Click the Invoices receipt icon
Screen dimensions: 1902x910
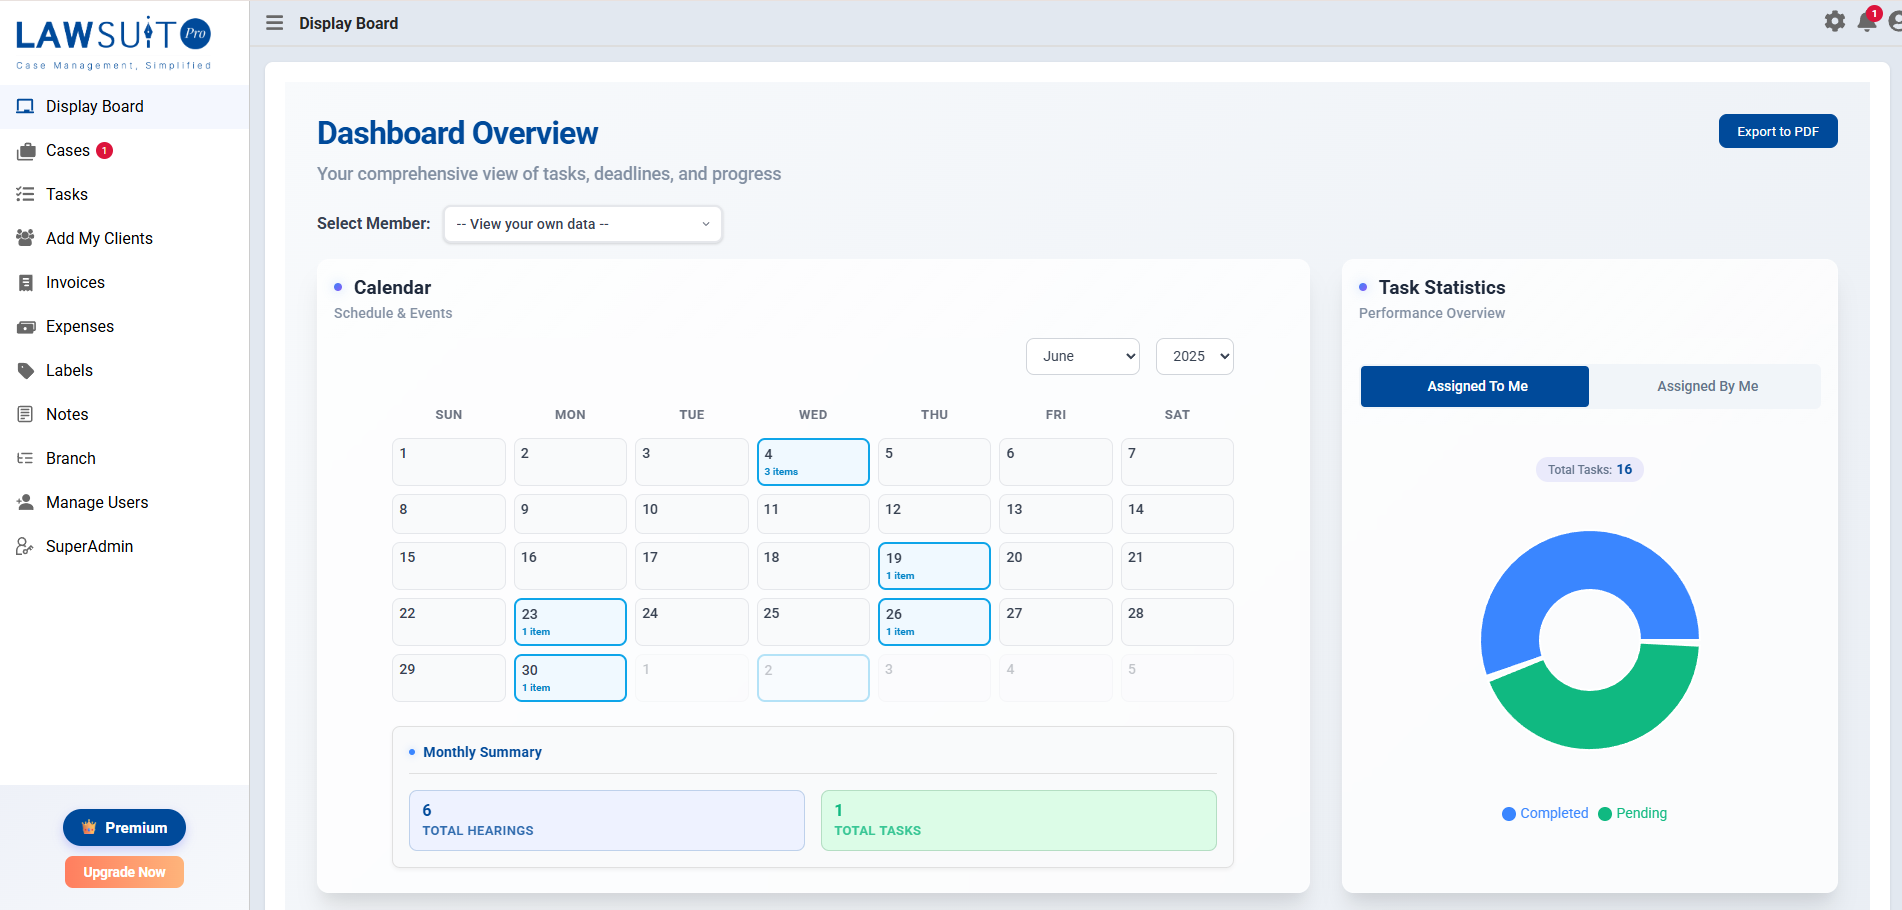pos(26,283)
